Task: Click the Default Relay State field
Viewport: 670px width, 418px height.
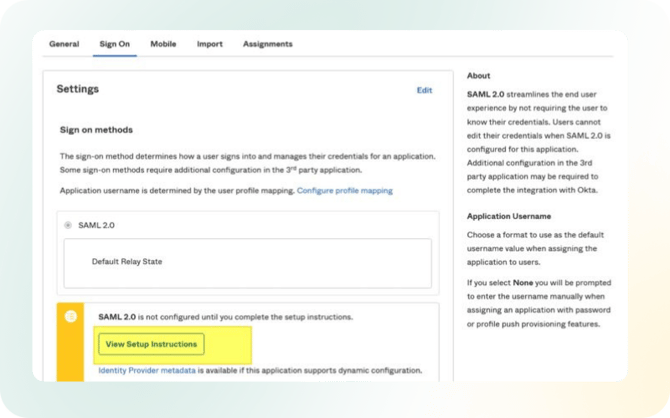Action: (x=248, y=263)
